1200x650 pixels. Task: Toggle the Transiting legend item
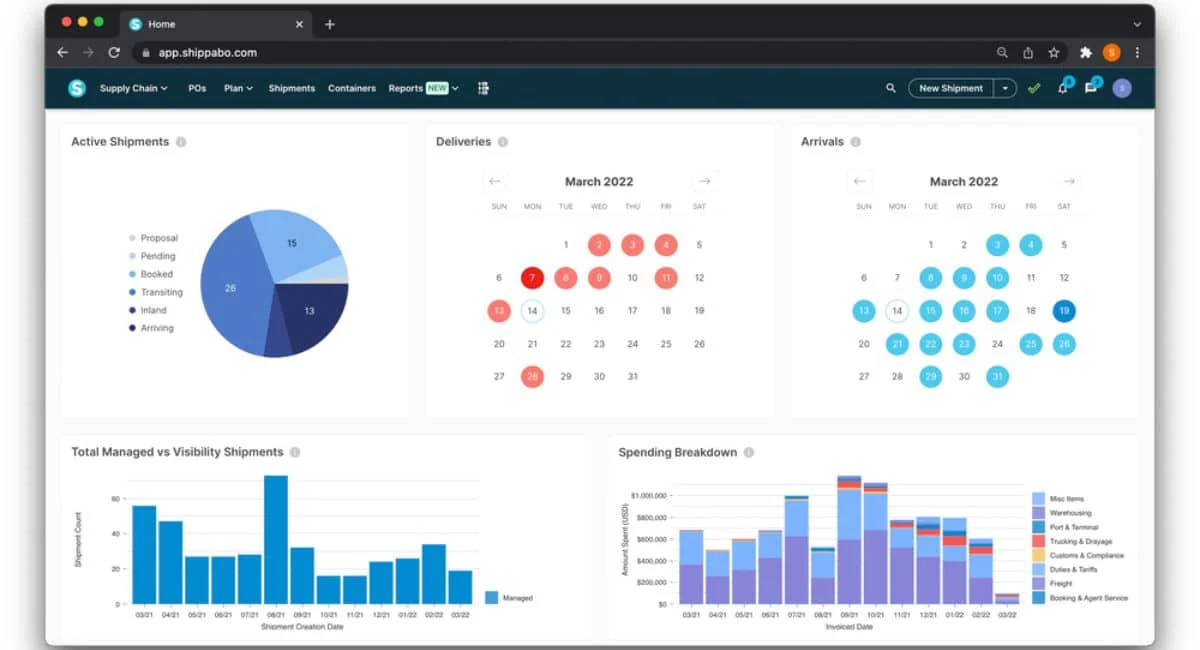[156, 292]
